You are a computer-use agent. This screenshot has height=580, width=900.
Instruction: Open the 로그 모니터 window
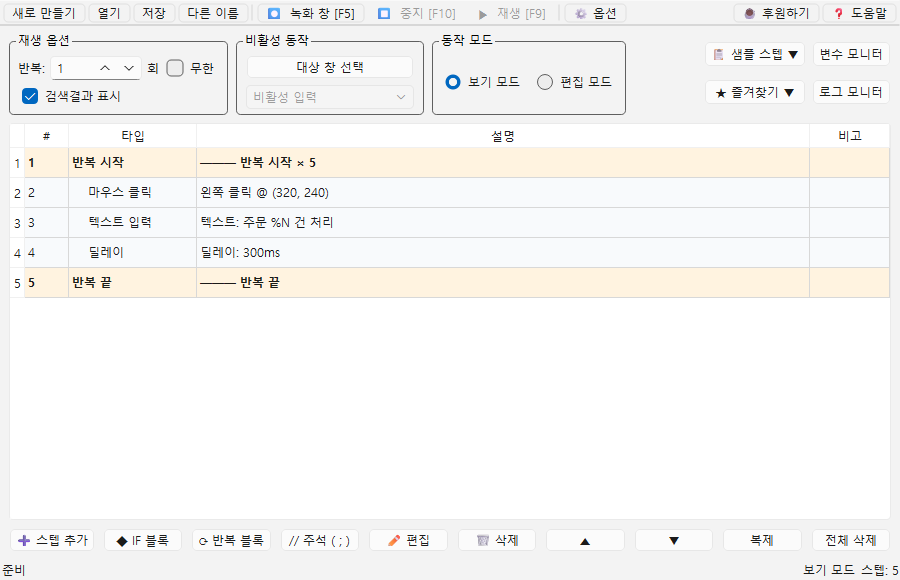click(x=851, y=92)
